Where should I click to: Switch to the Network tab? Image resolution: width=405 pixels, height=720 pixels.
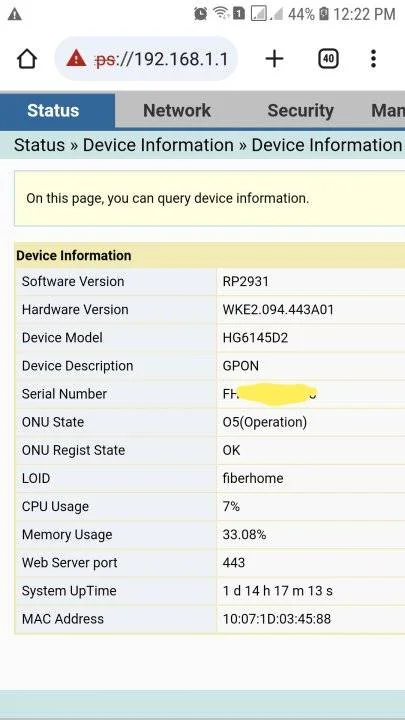[177, 111]
